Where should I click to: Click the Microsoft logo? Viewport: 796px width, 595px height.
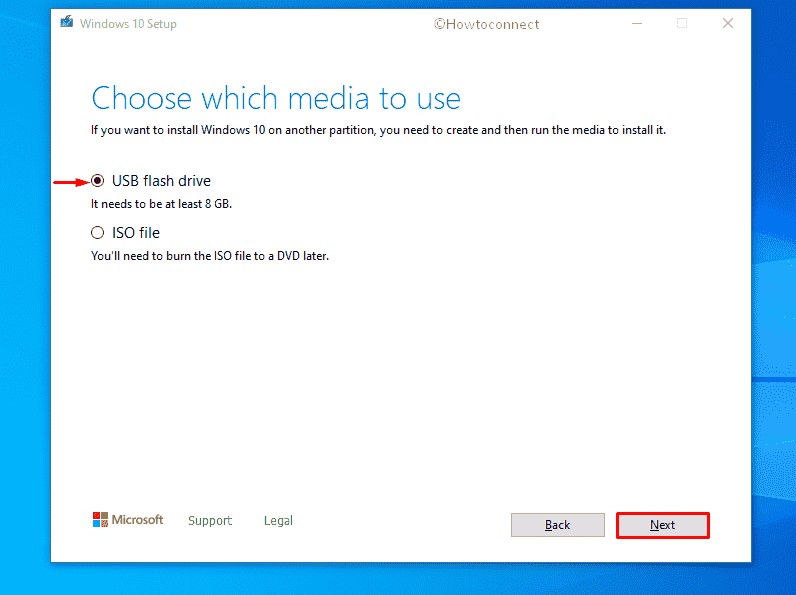pyautogui.click(x=128, y=519)
